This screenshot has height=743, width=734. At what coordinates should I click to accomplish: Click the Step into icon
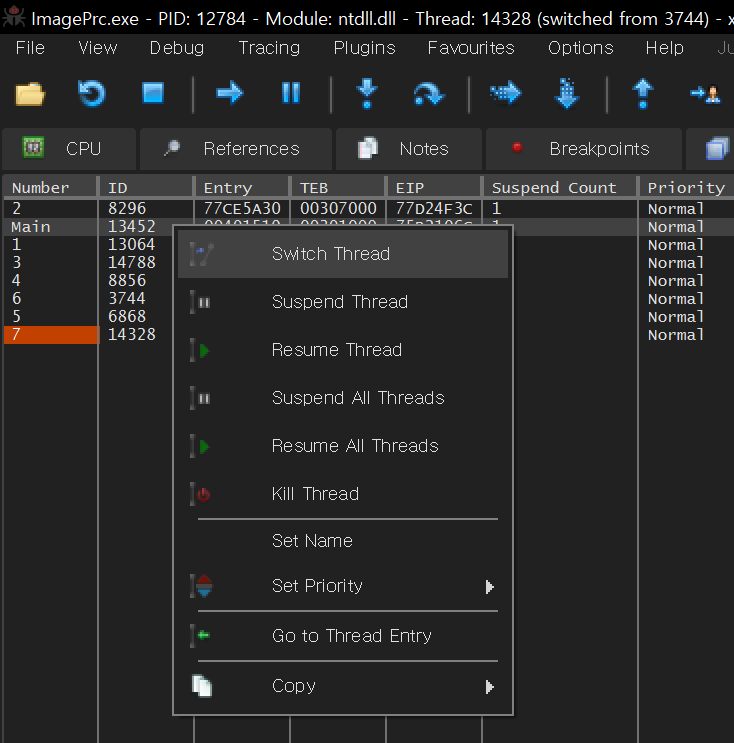367,94
